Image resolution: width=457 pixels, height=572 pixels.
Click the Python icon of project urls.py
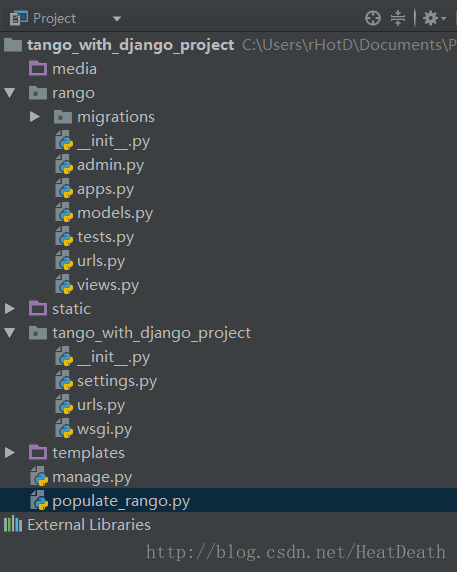coord(64,405)
